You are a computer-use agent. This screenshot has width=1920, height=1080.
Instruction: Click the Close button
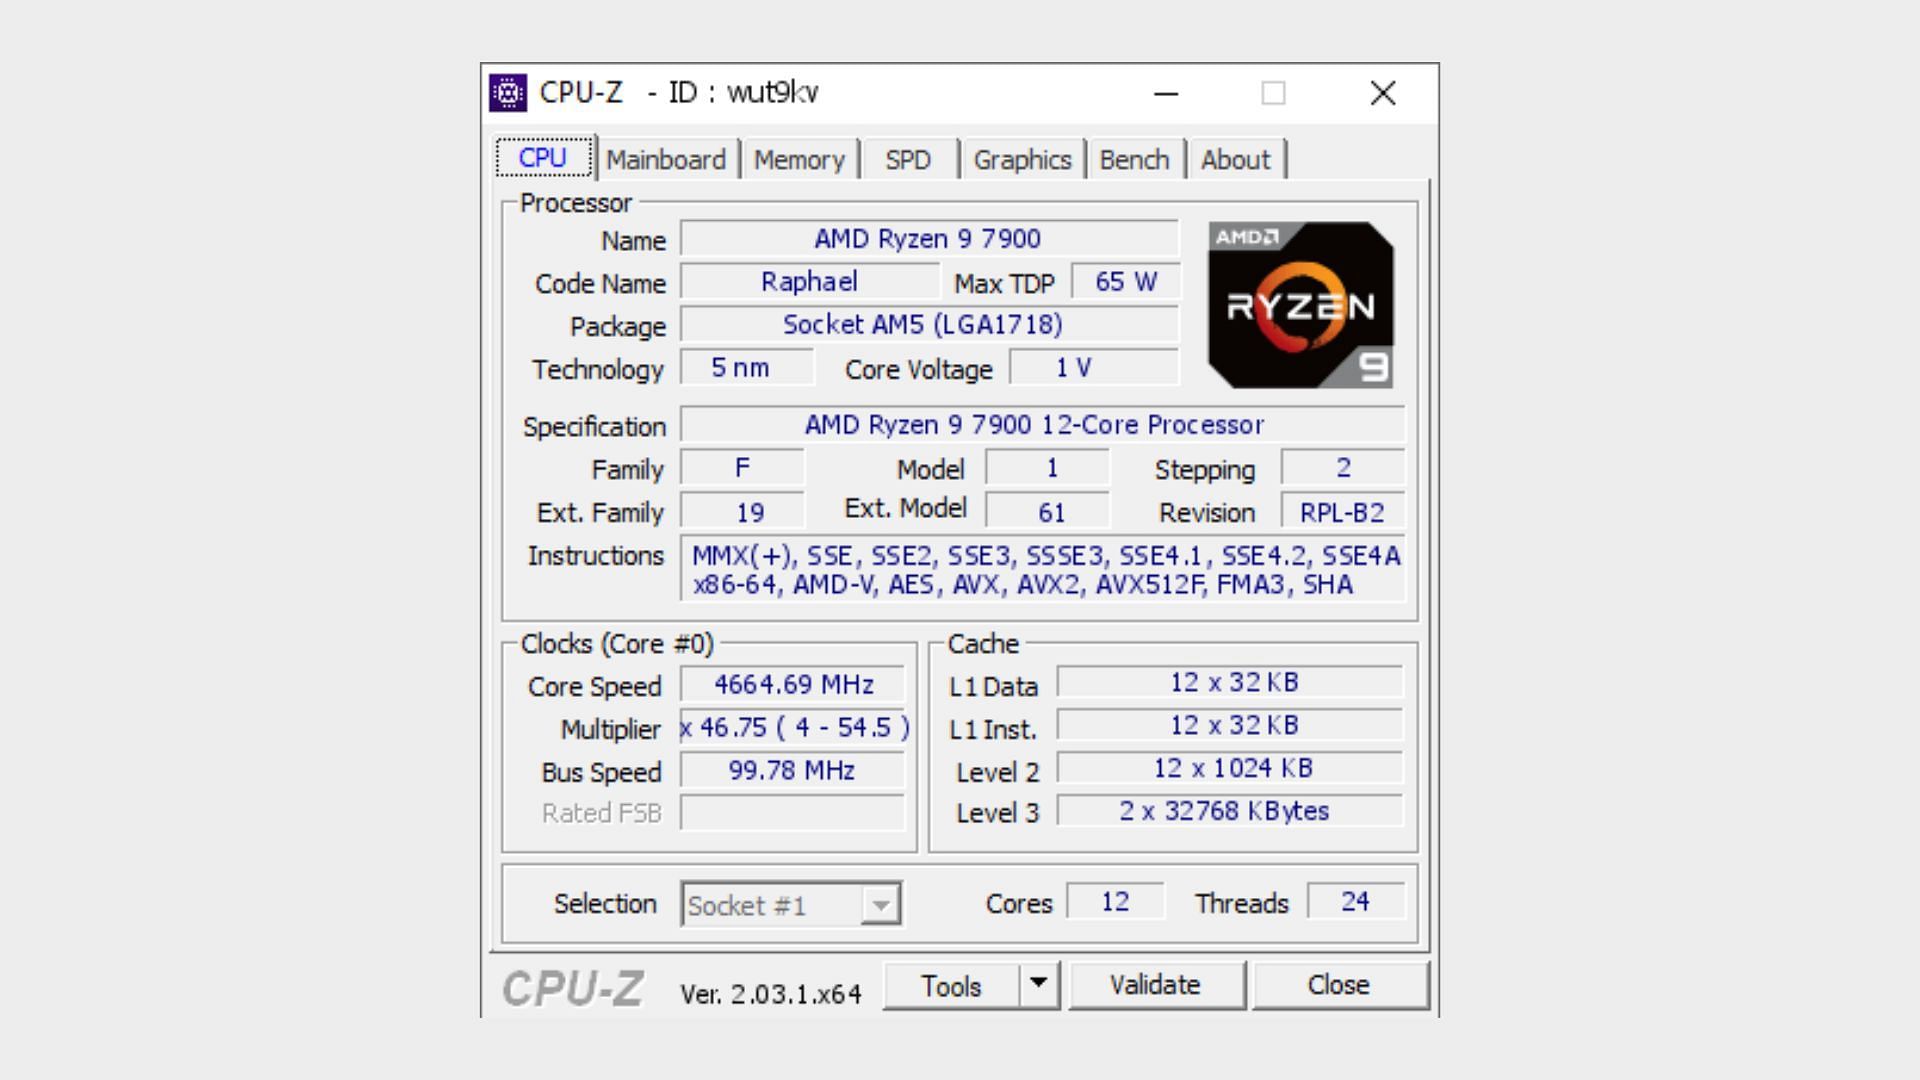1335,985
